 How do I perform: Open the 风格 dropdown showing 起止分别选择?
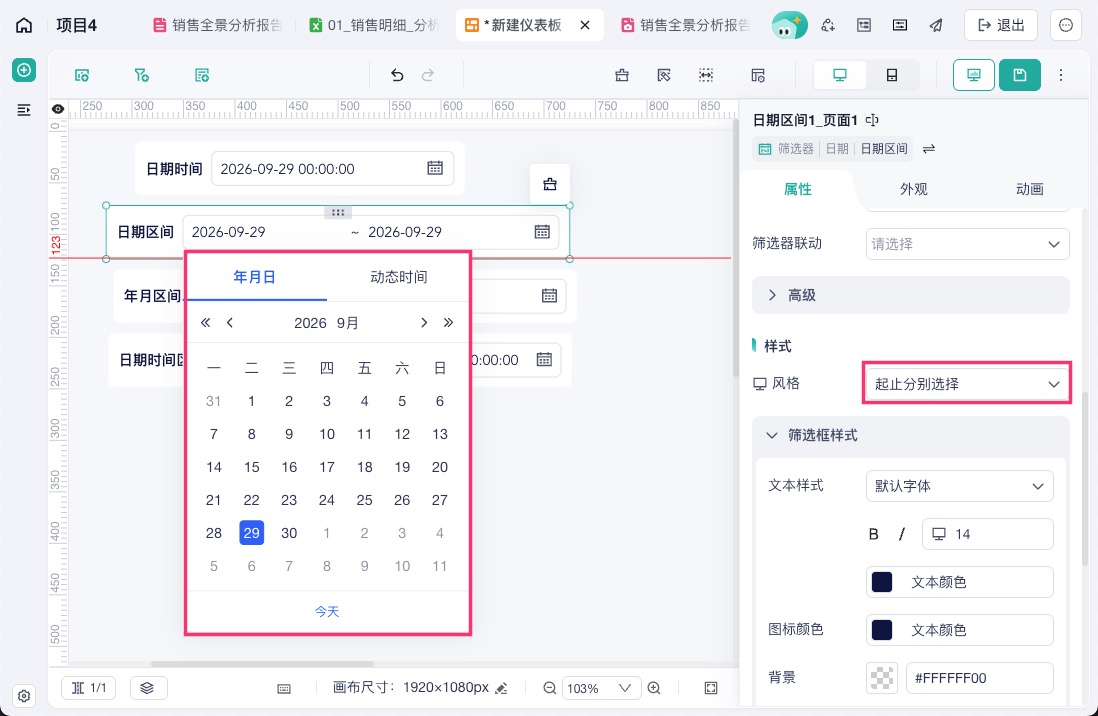pos(966,383)
